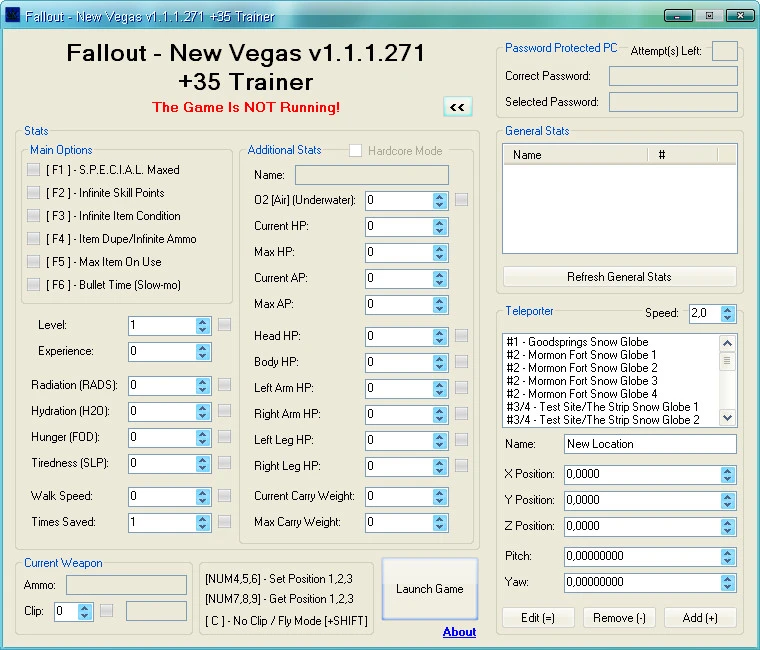Image resolution: width=760 pixels, height=650 pixels.
Task: Increase Level value with up arrow
Action: pos(203,321)
